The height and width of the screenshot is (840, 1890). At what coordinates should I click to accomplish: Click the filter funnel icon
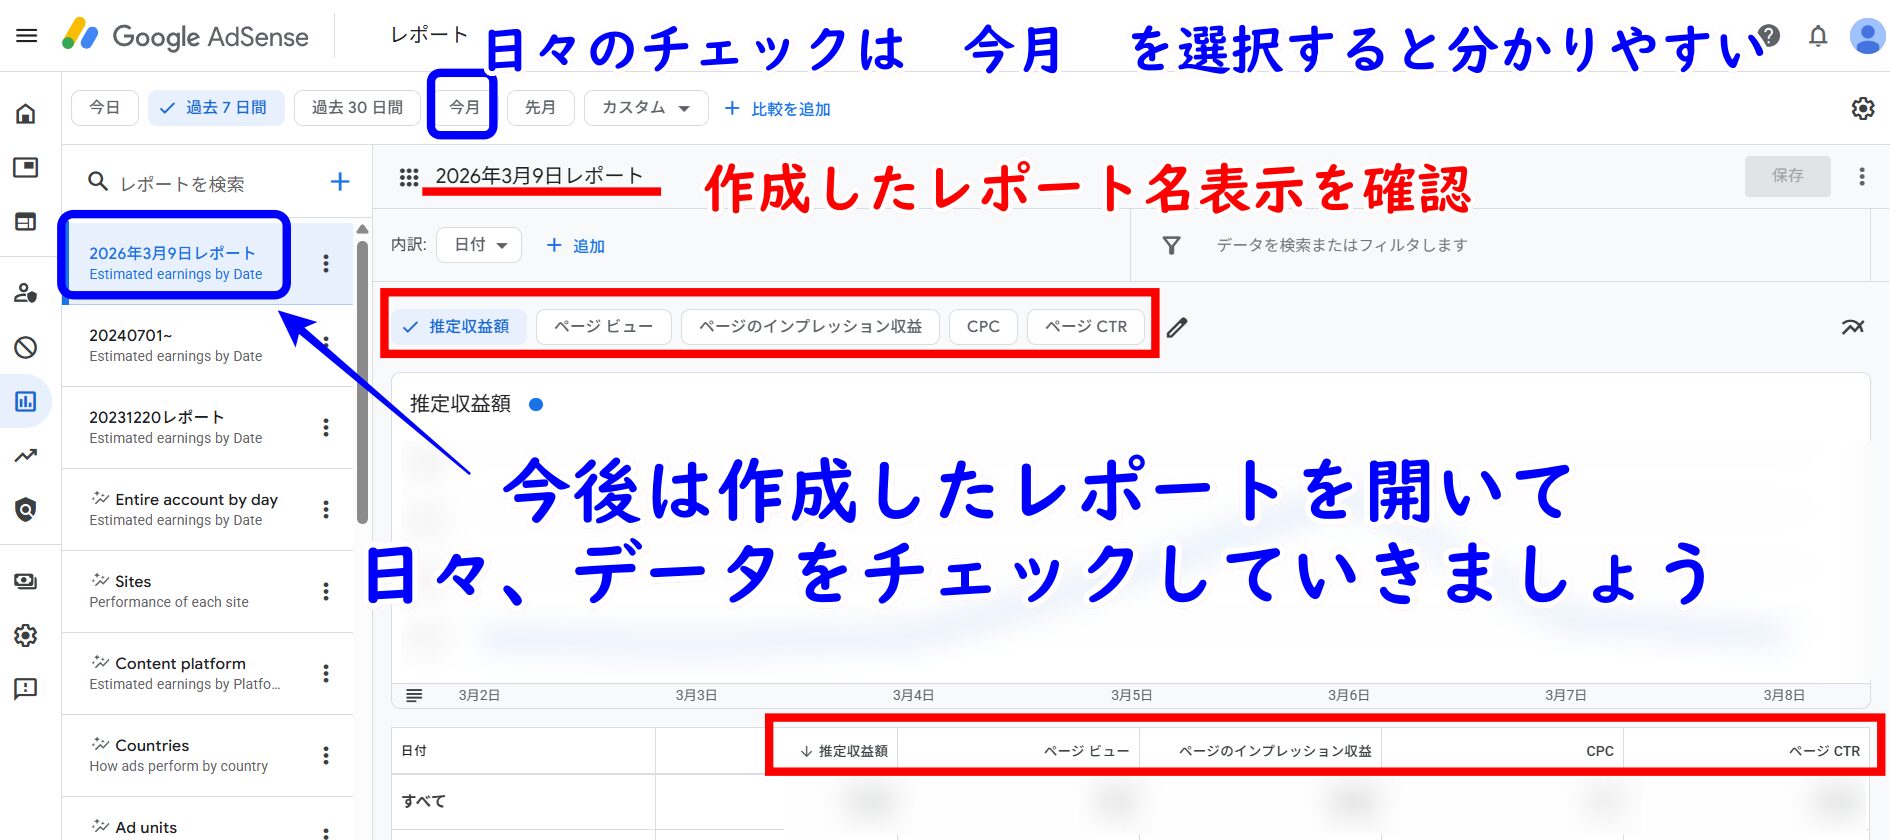(1171, 245)
